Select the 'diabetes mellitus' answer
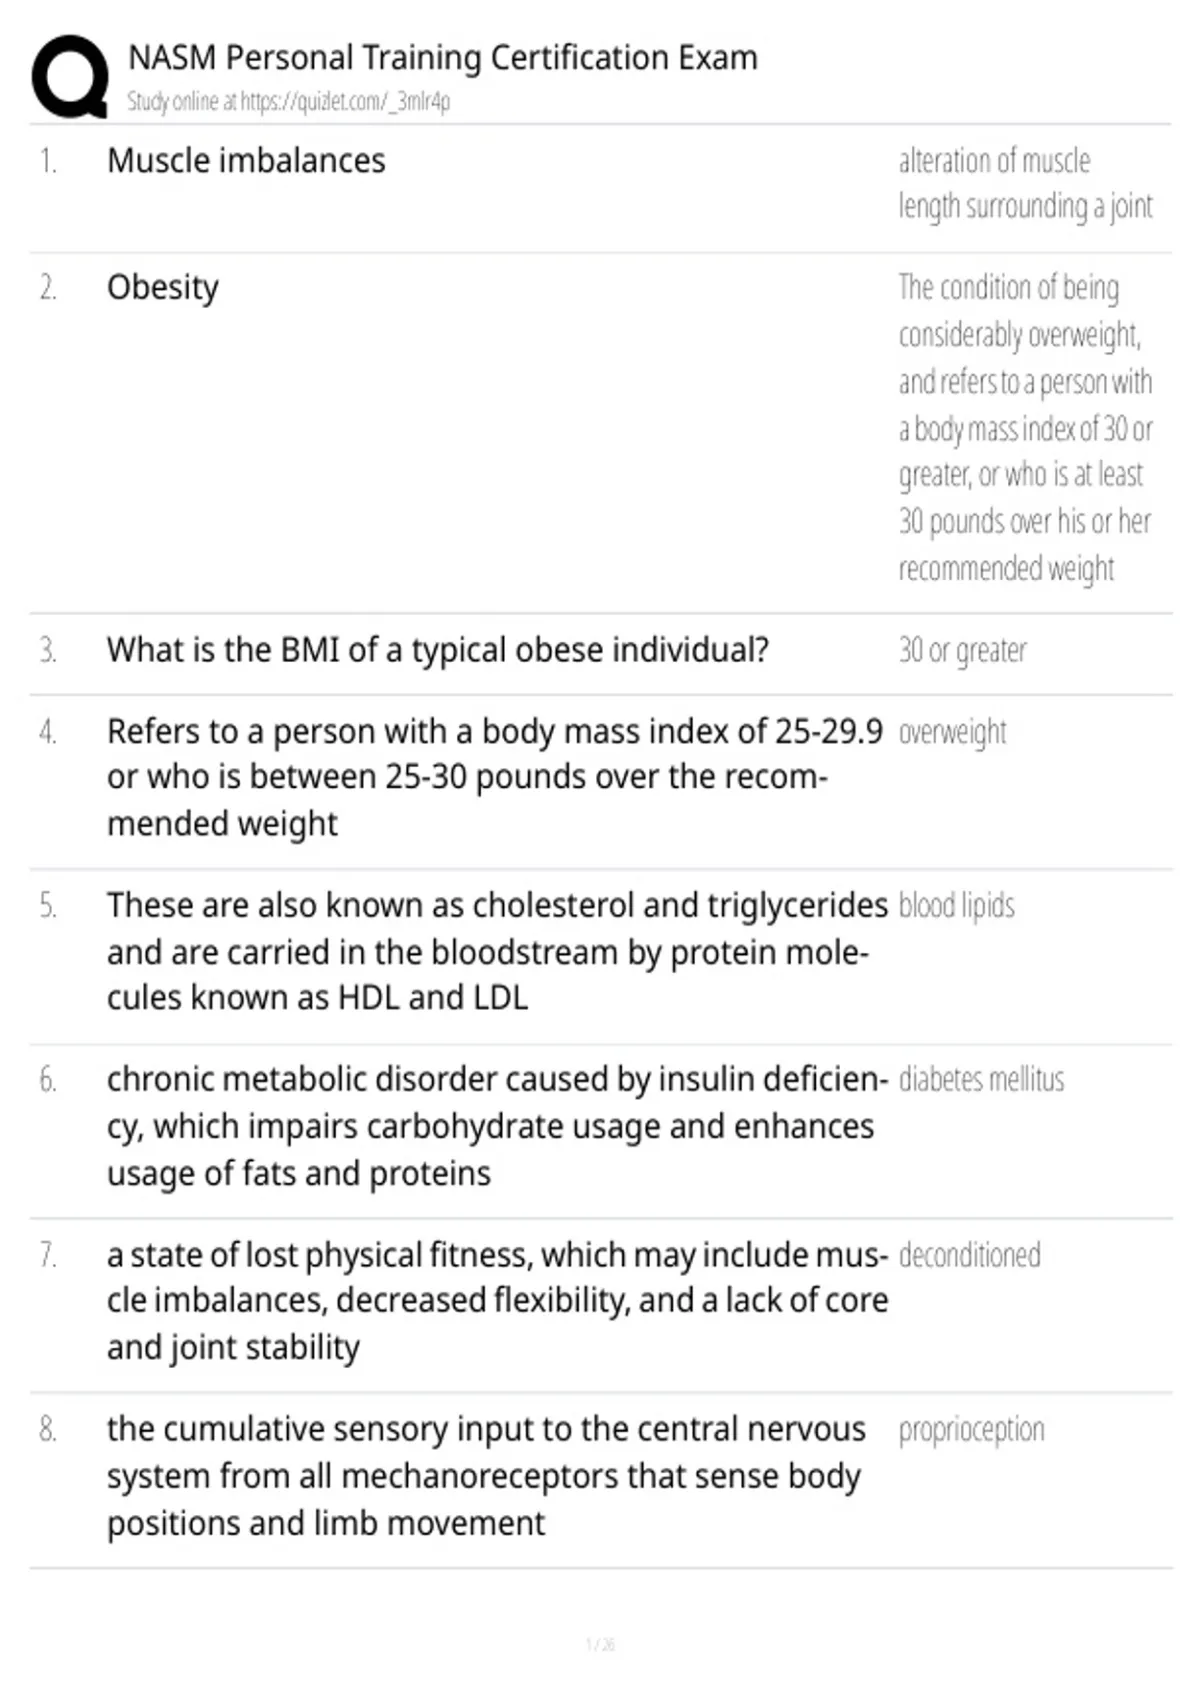The height and width of the screenshot is (1700, 1200). (981, 1079)
